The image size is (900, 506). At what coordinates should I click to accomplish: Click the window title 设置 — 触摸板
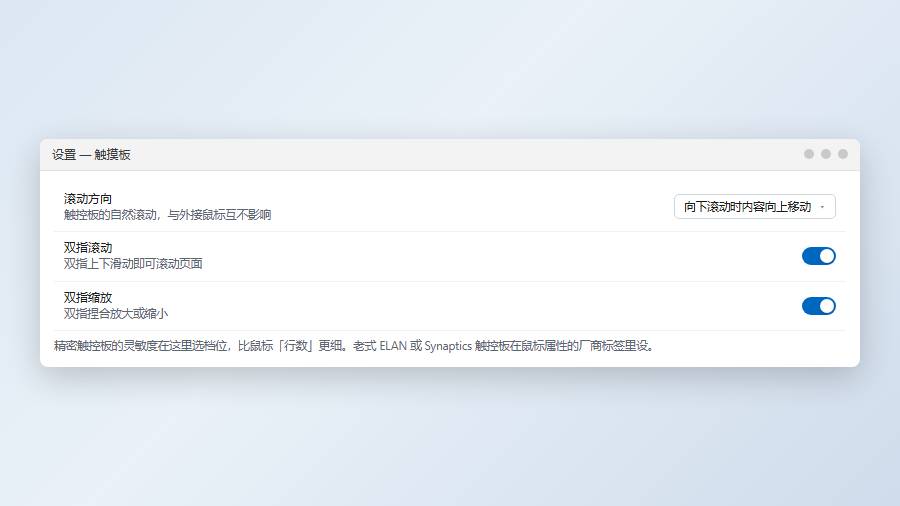(91, 155)
